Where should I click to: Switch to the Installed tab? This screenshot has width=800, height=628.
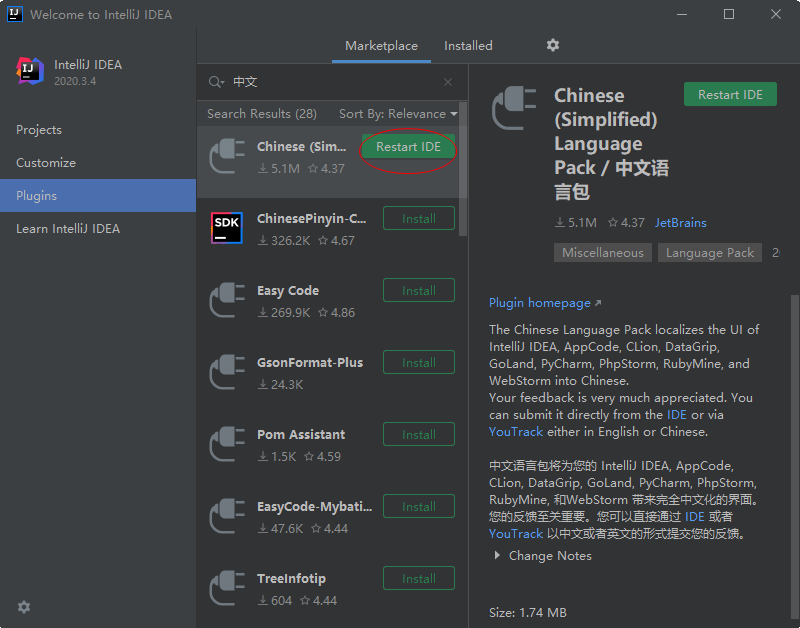(x=468, y=46)
